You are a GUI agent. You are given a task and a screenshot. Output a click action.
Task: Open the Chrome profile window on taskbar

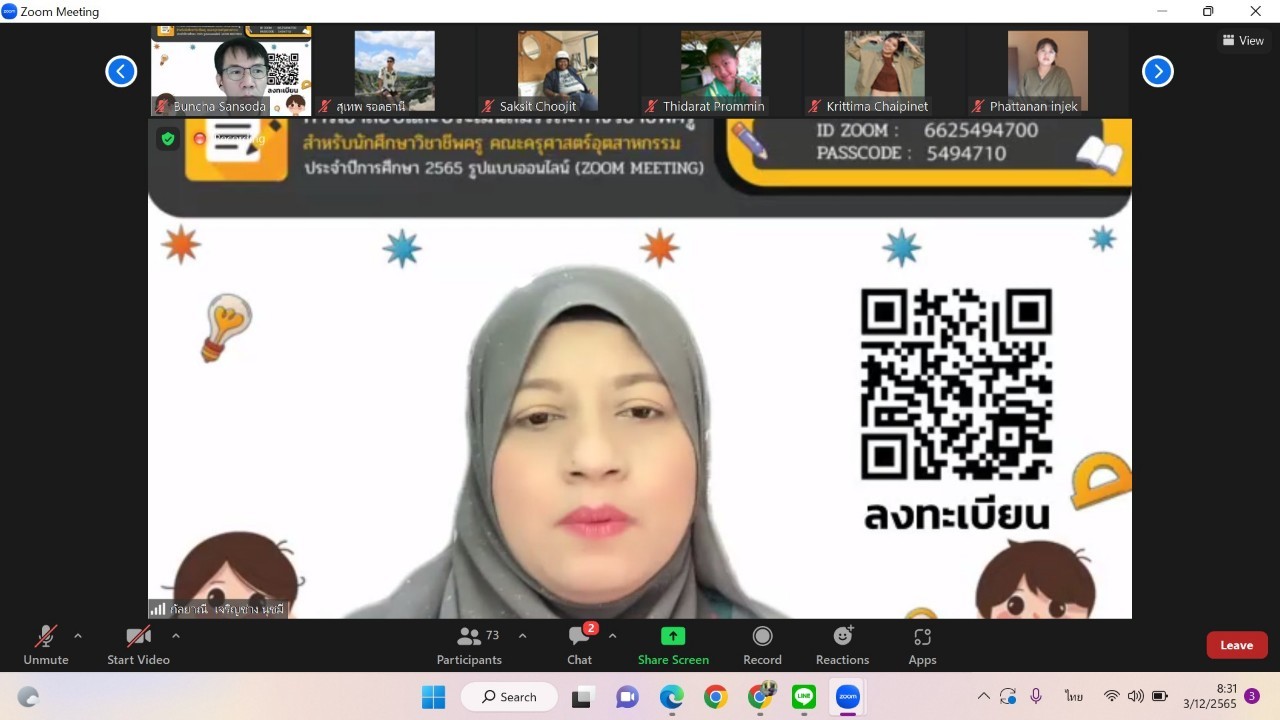(x=761, y=695)
